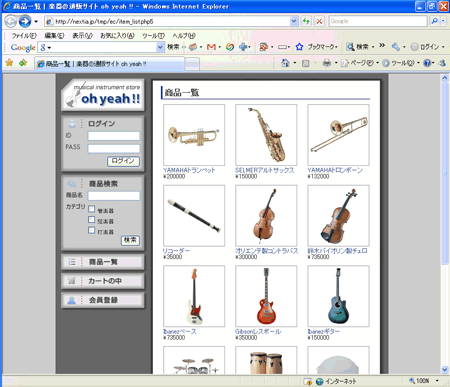Image resolution: width=450 pixels, height=387 pixels.
Task: Click the blue Help question mark icon
Action: (427, 63)
